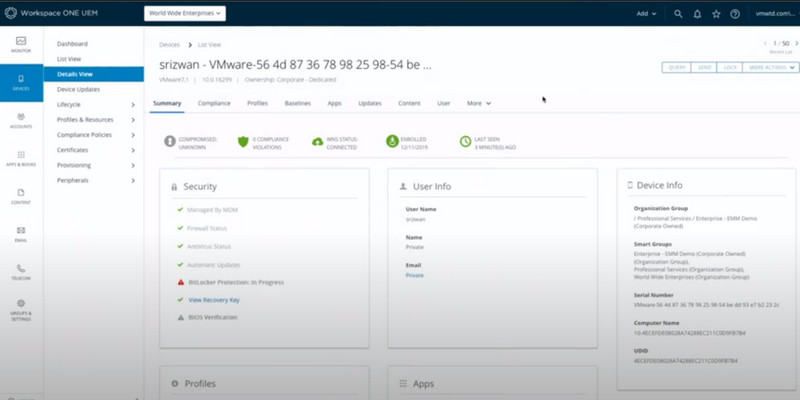Select Details View in the submenu
Viewport: 800px width, 400px height.
(93, 74)
